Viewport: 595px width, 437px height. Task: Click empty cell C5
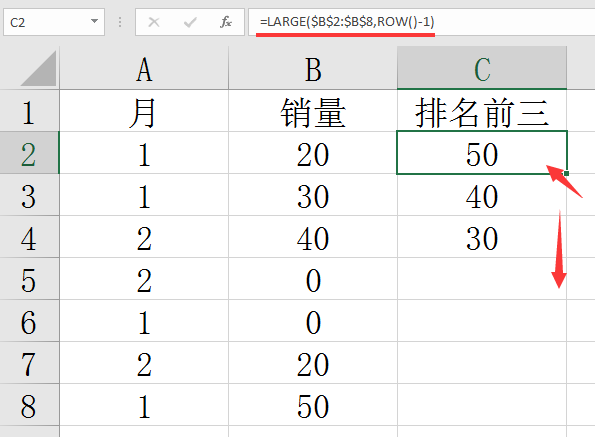(x=482, y=279)
